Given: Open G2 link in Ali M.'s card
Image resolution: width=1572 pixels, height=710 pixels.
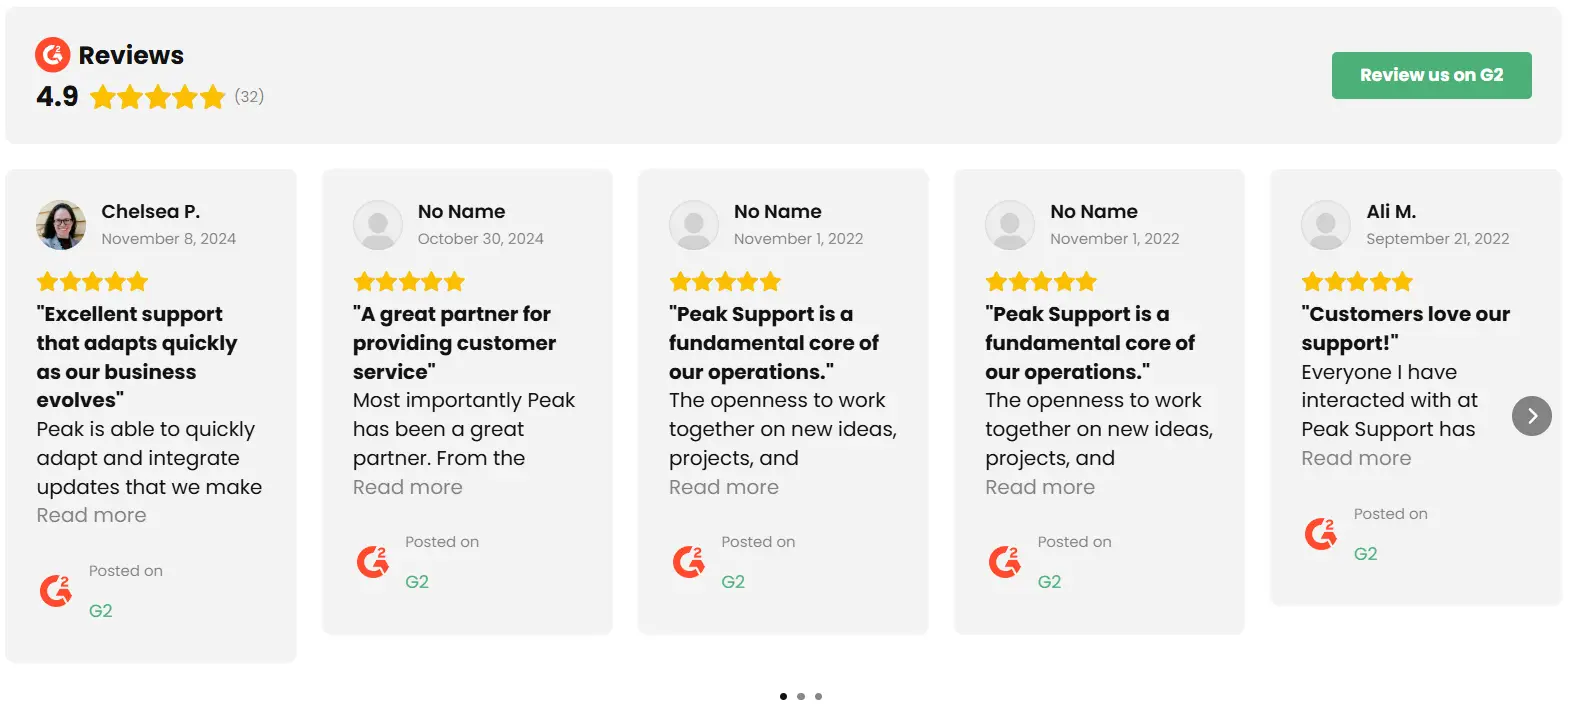Looking at the screenshot, I should tap(1365, 554).
